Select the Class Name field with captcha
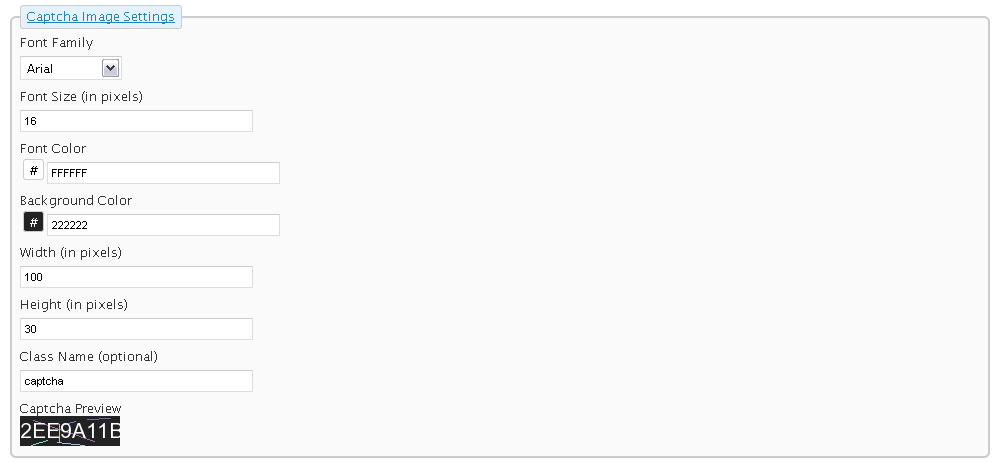Image resolution: width=1002 pixels, height=465 pixels. tap(136, 381)
